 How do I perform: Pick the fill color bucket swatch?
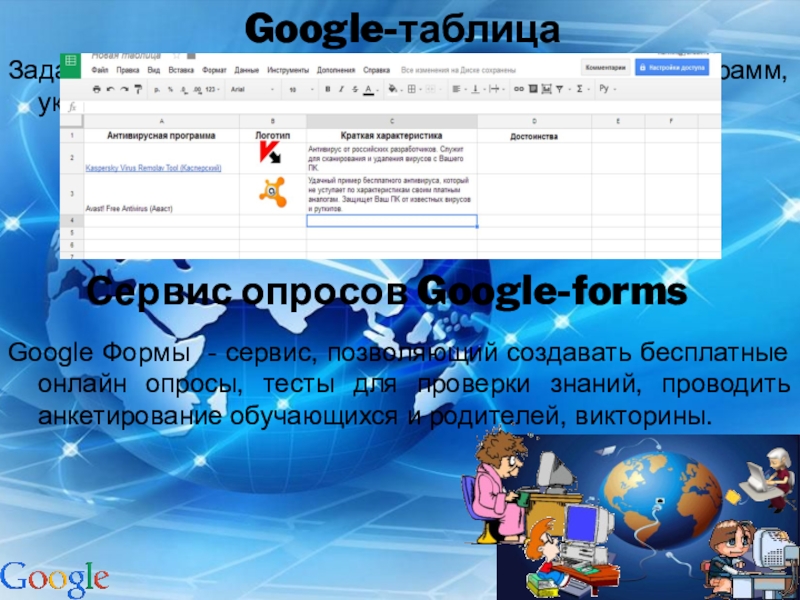tap(392, 89)
